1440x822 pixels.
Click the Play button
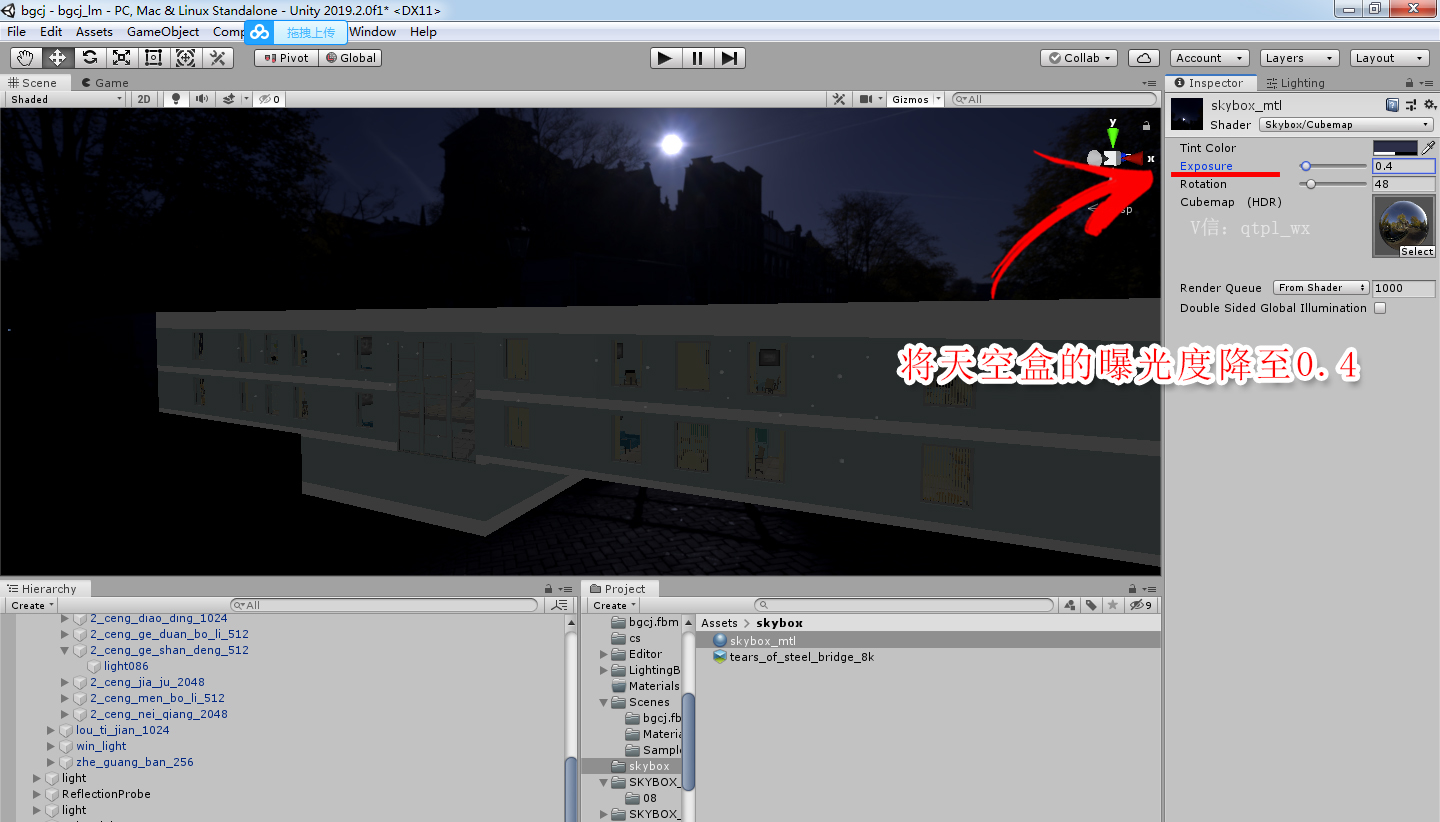pyautogui.click(x=664, y=58)
